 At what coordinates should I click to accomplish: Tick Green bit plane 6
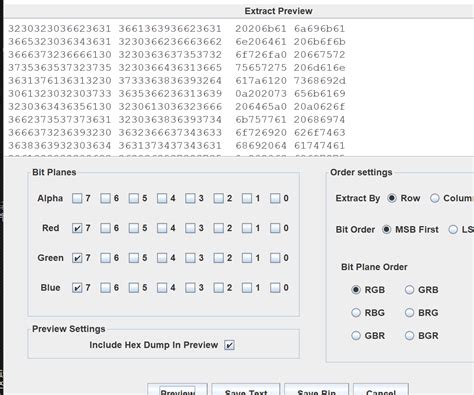click(105, 258)
